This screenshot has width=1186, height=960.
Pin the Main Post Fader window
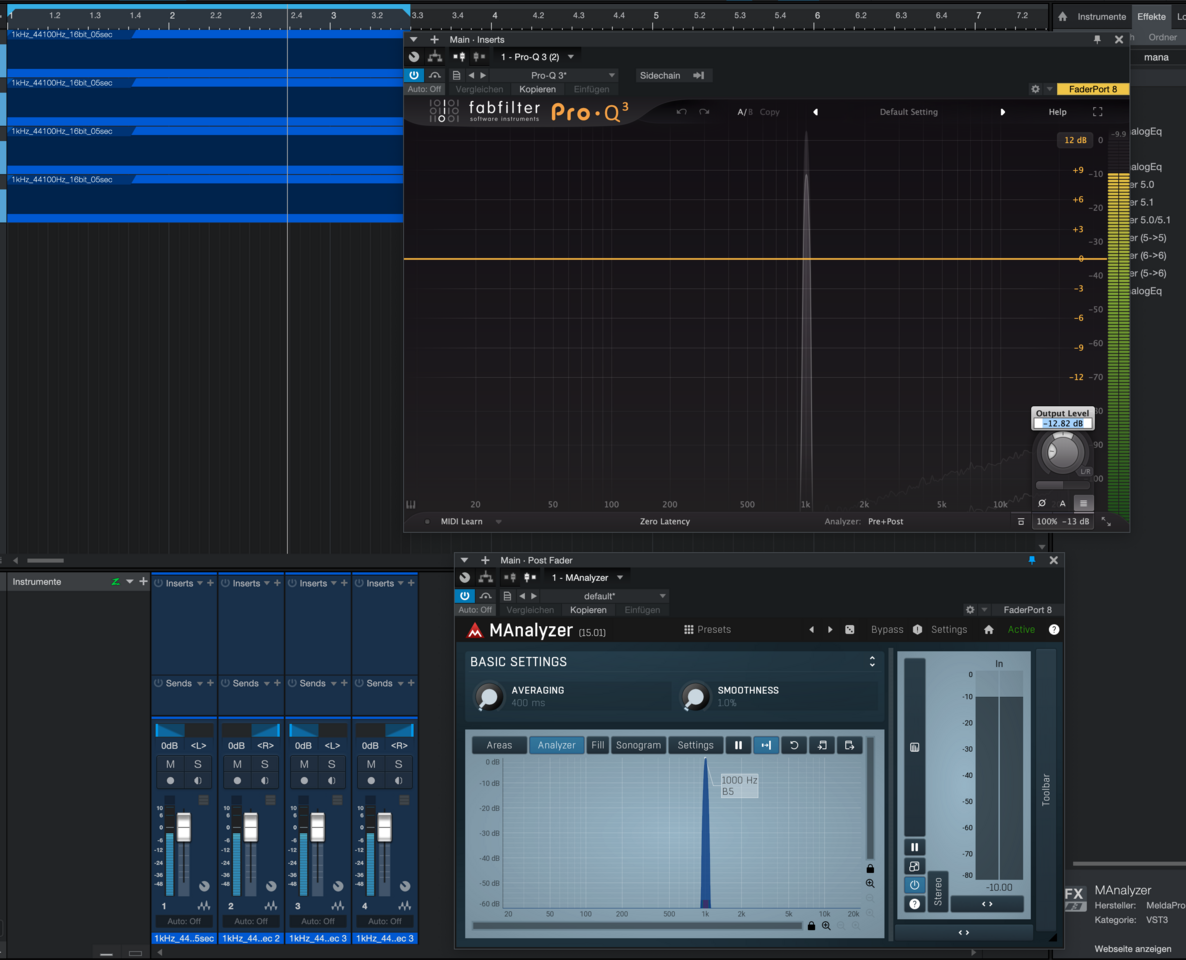coord(1032,560)
